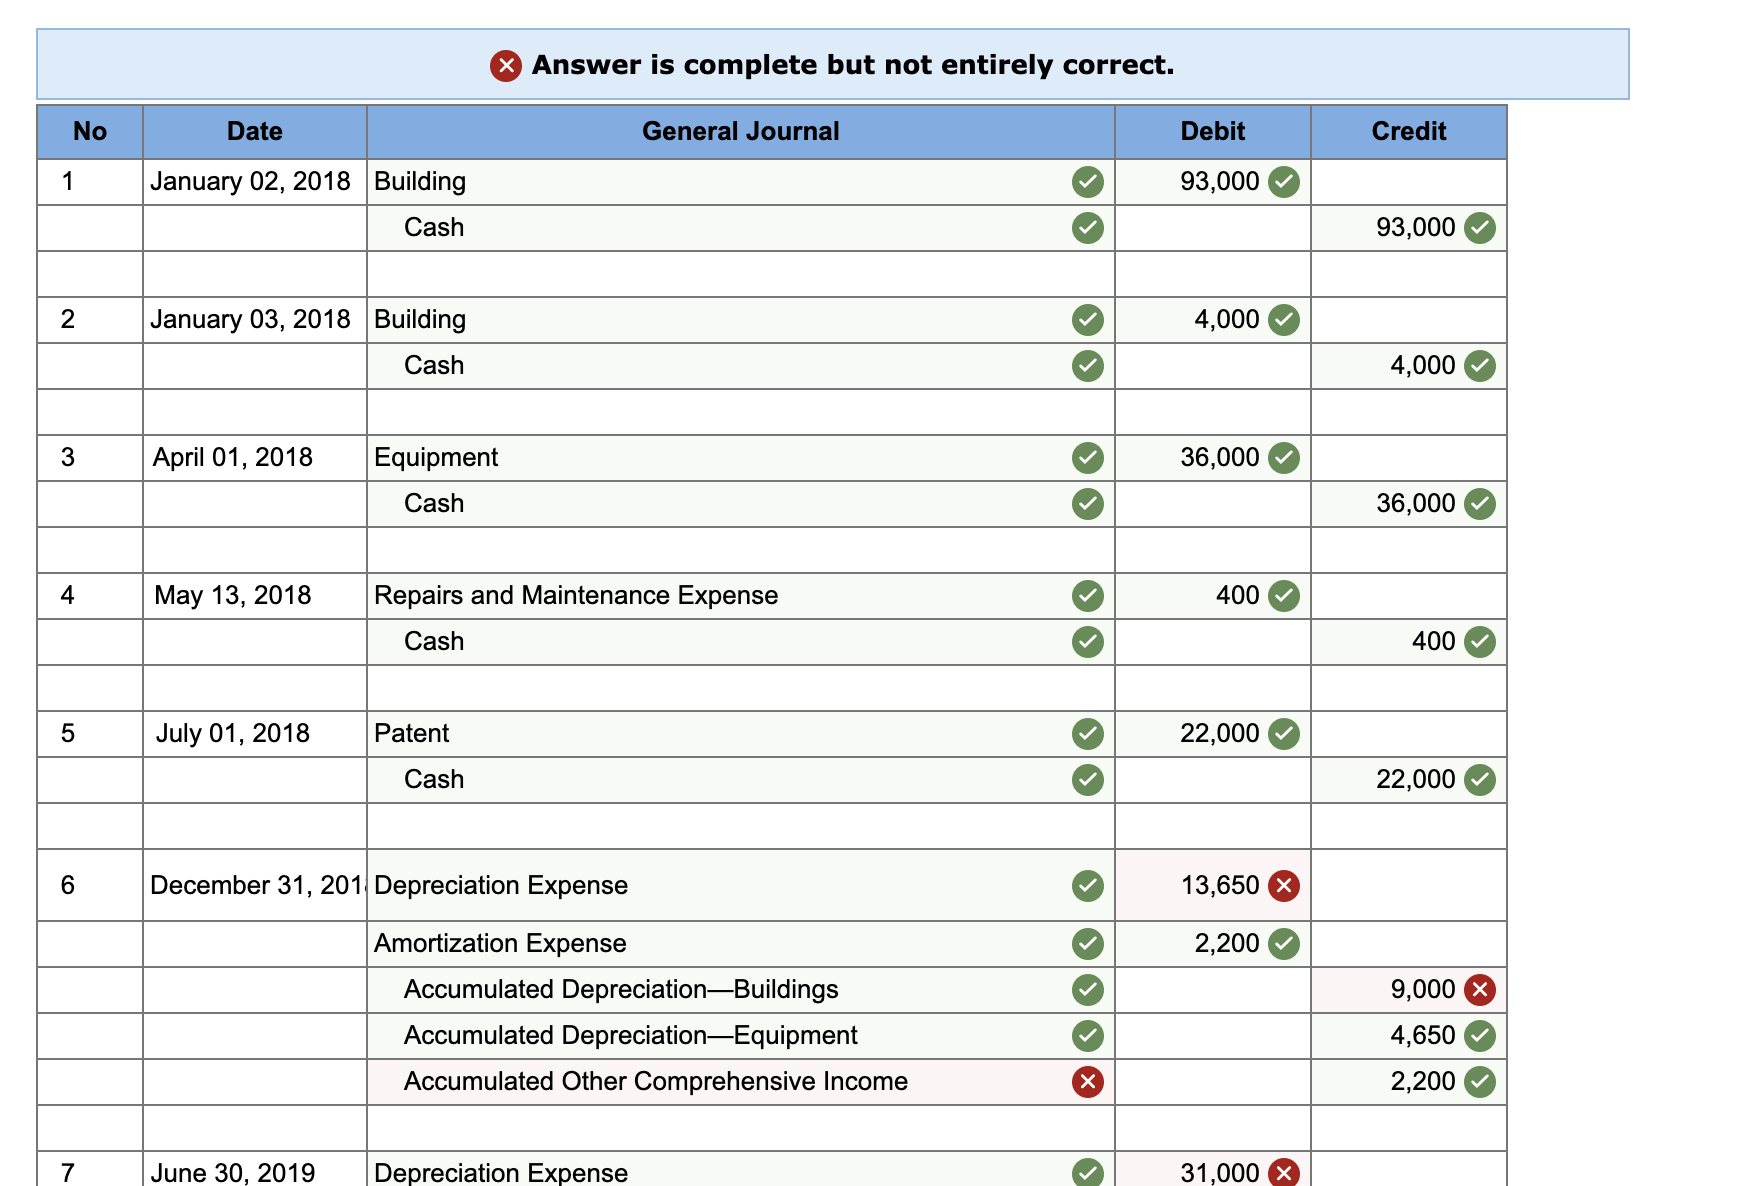
Task: Click the 'Repairs and Maintenance Expense' account field
Action: pyautogui.click(x=741, y=596)
